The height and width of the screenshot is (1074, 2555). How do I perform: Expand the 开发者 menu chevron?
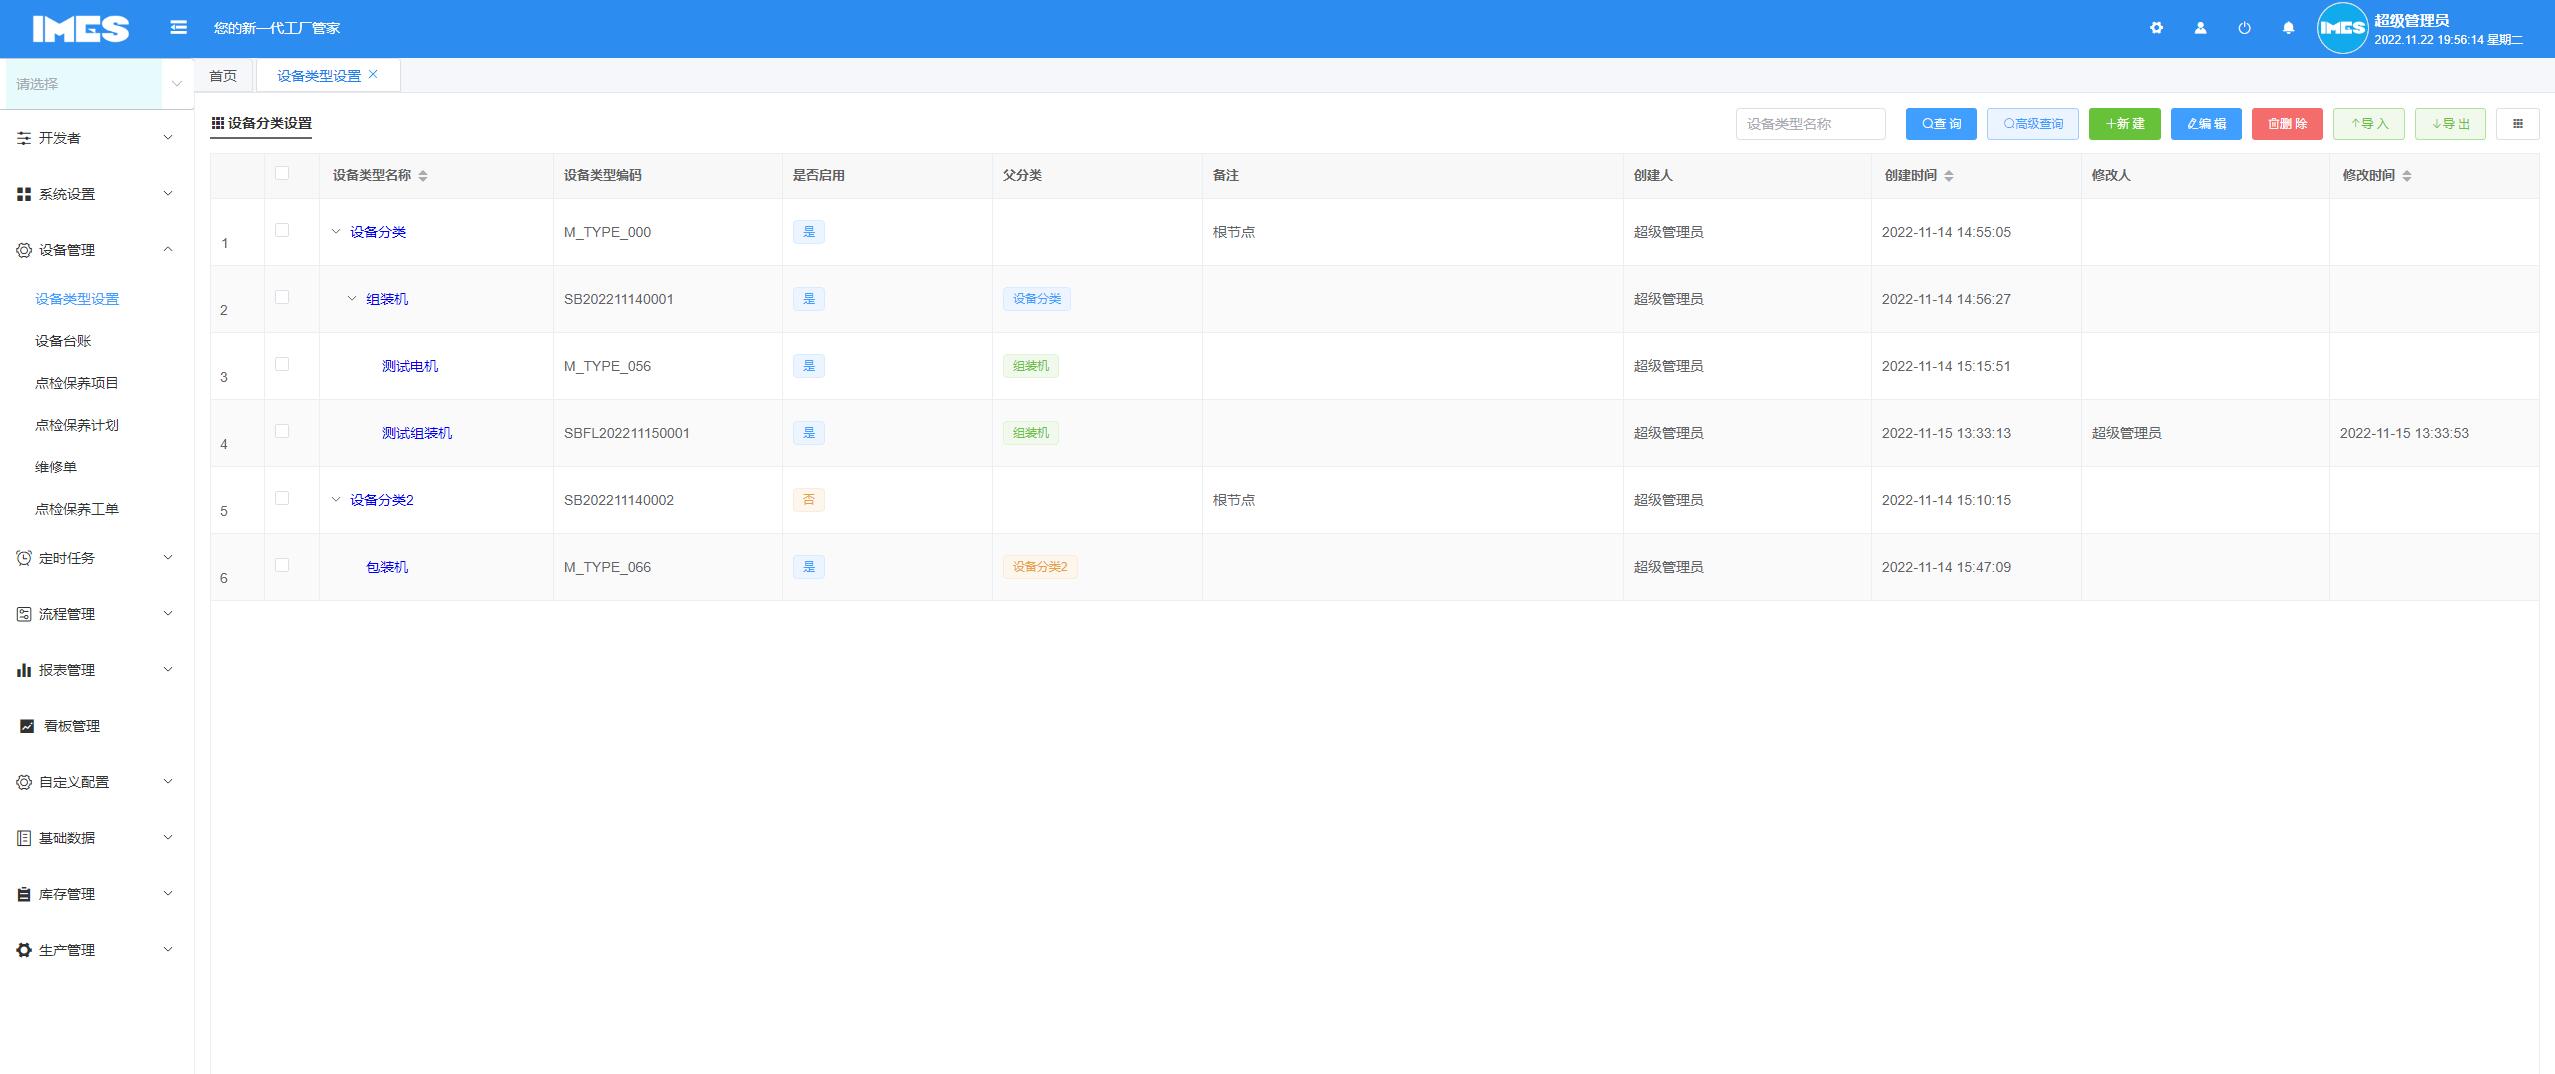click(168, 137)
